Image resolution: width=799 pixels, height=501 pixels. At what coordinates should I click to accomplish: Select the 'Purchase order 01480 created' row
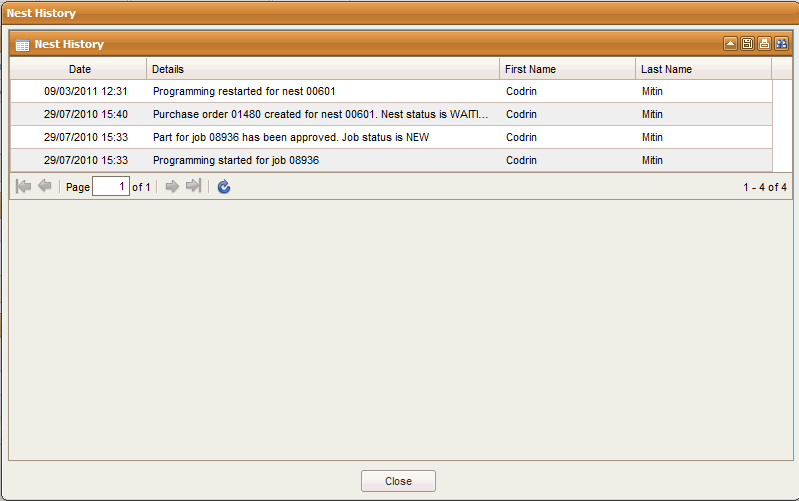tap(320, 114)
